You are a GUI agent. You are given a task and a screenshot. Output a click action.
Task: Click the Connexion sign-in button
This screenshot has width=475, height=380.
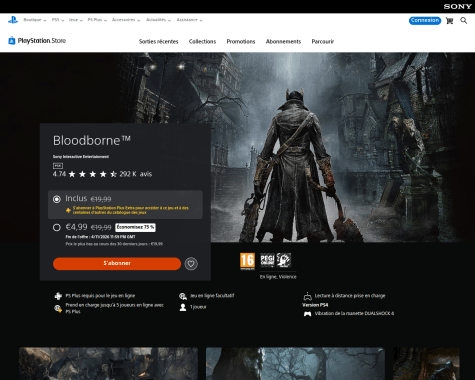[425, 21]
